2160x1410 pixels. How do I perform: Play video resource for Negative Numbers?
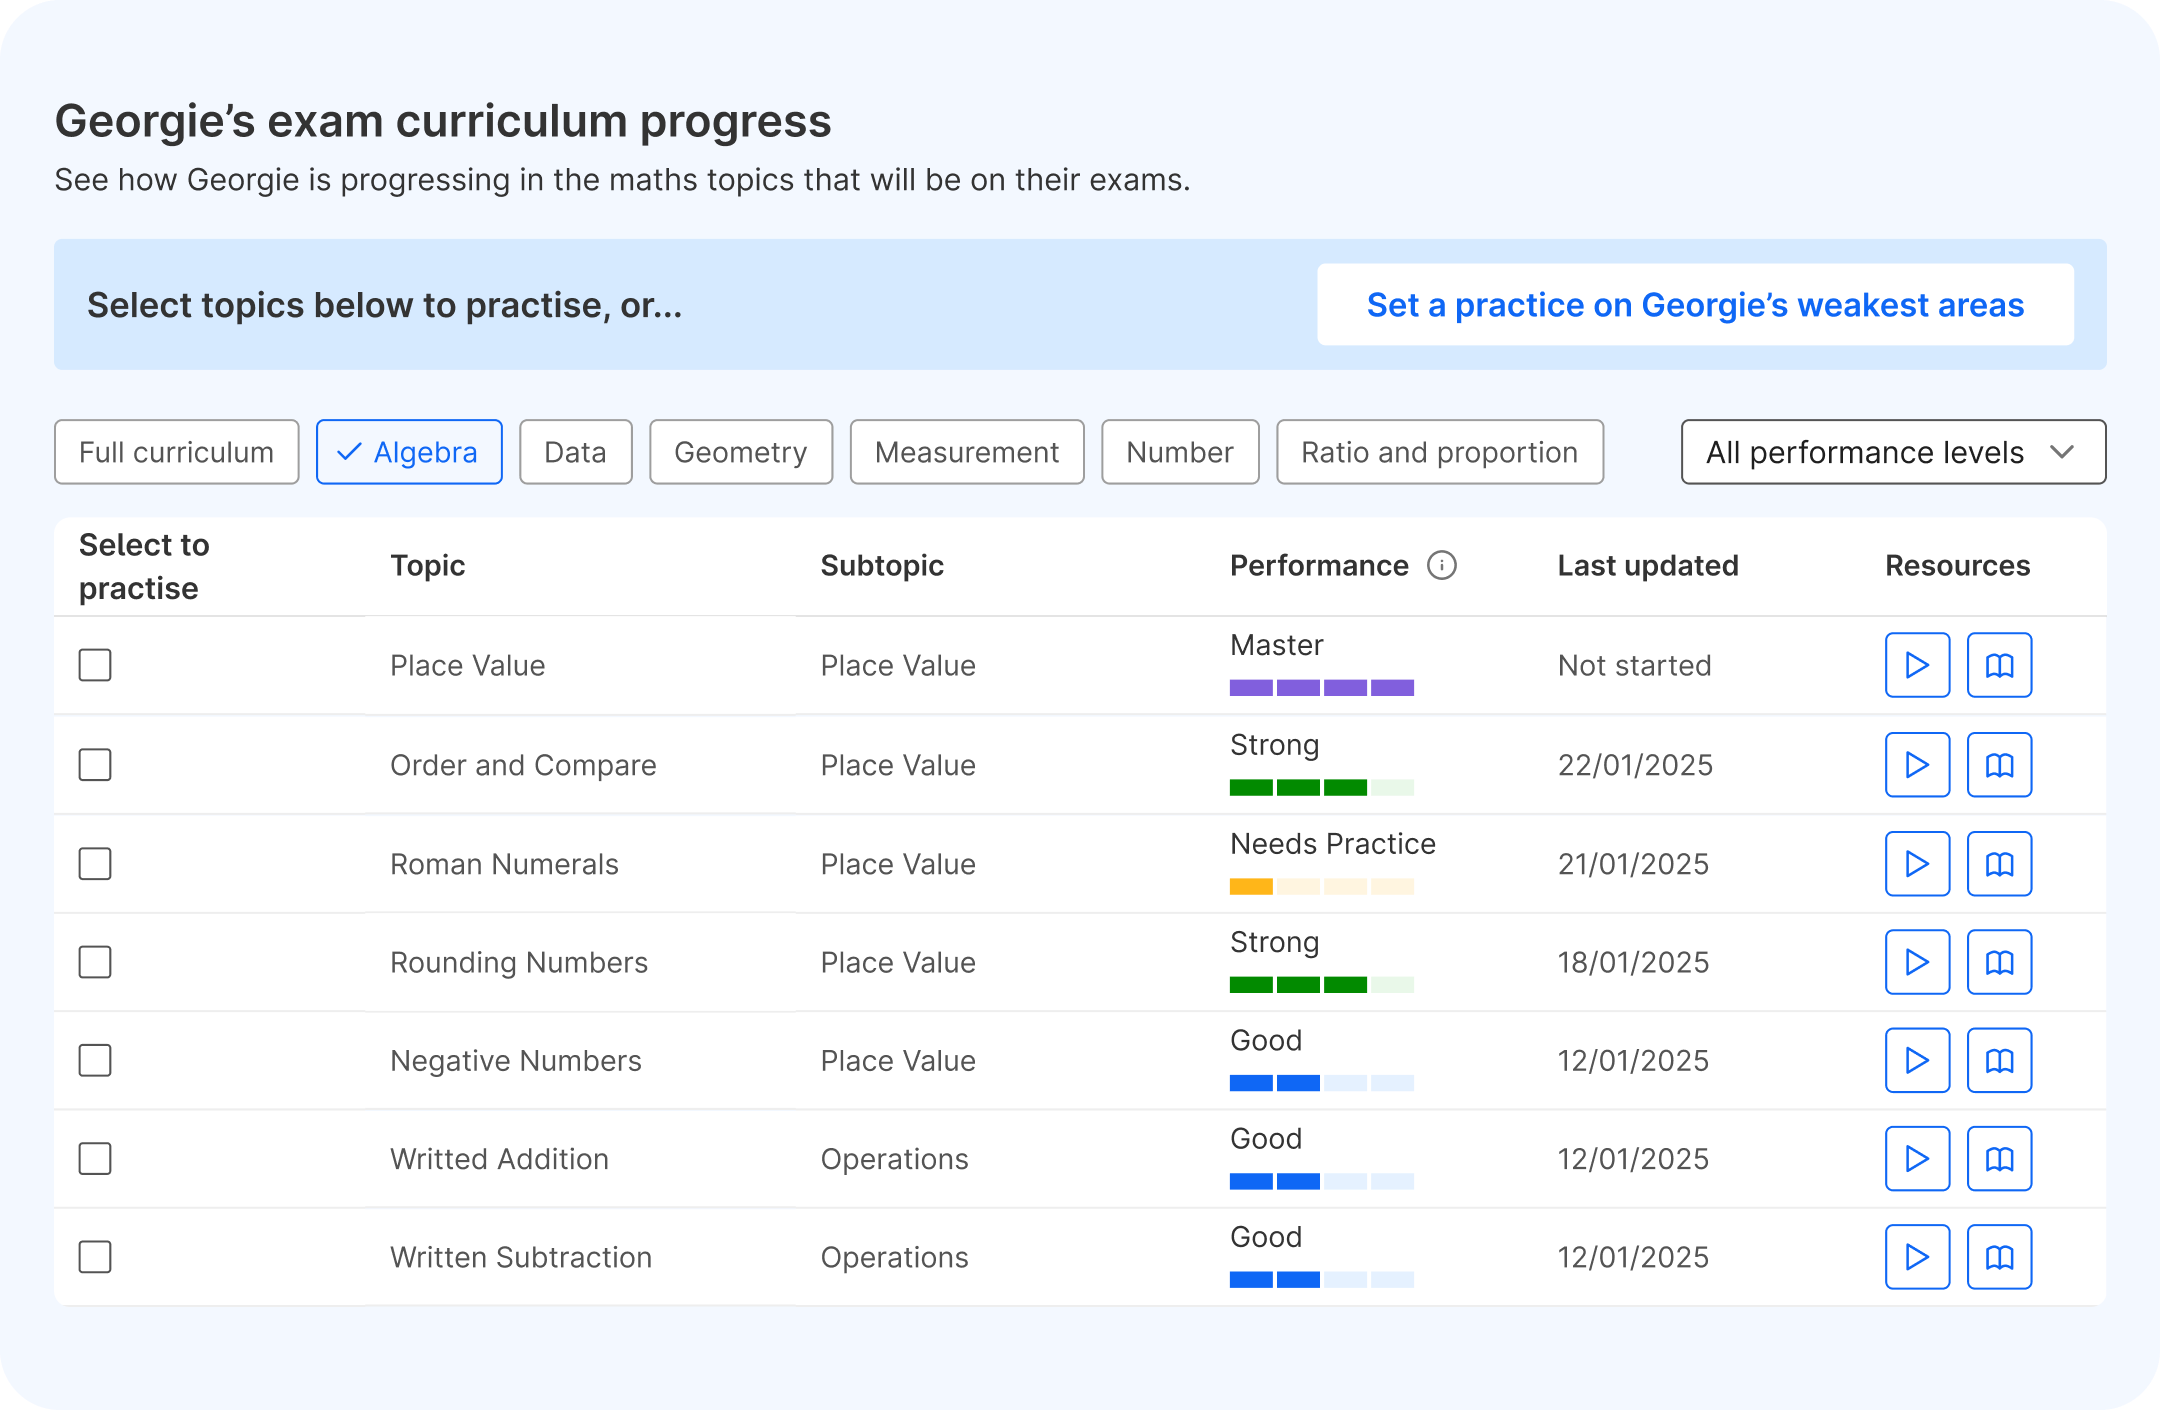(x=1916, y=1060)
